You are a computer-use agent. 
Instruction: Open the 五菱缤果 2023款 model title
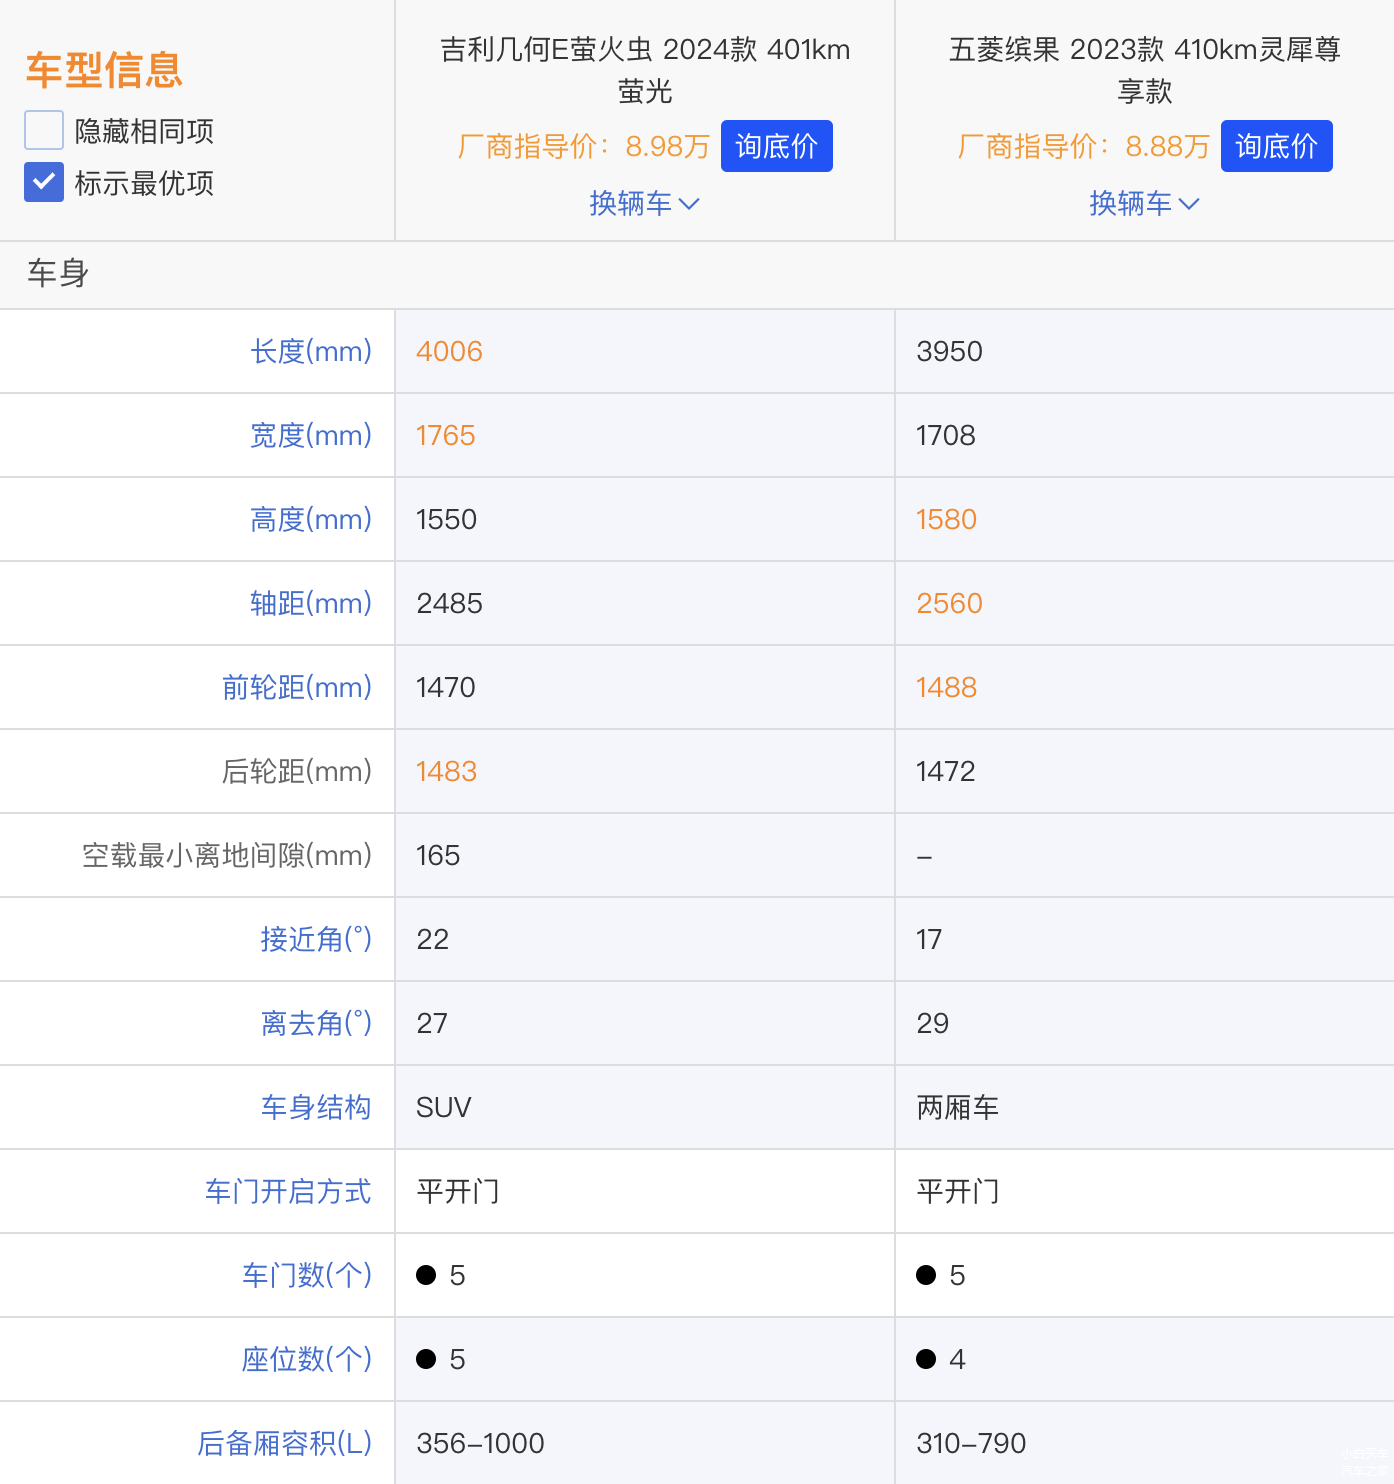(x=1145, y=70)
